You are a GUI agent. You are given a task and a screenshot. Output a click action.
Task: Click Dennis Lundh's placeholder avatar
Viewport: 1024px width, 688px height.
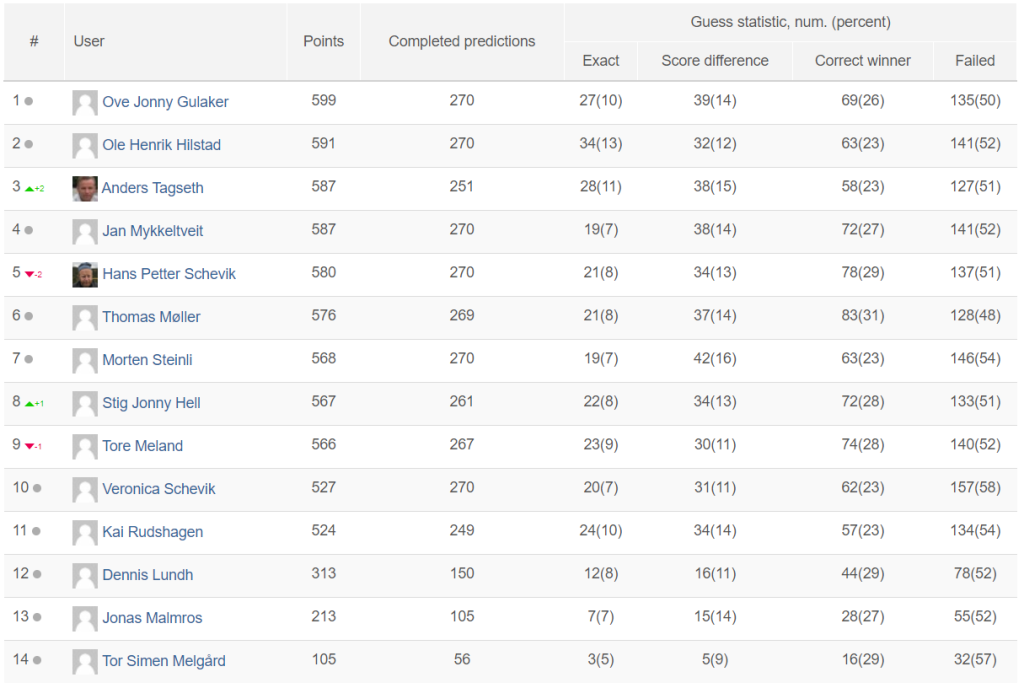(85, 576)
